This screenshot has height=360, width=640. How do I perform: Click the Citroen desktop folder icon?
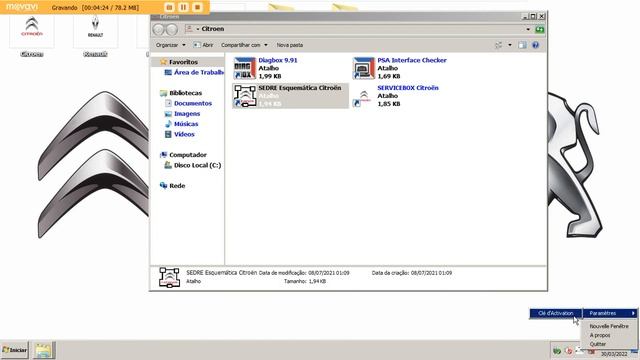tap(32, 36)
